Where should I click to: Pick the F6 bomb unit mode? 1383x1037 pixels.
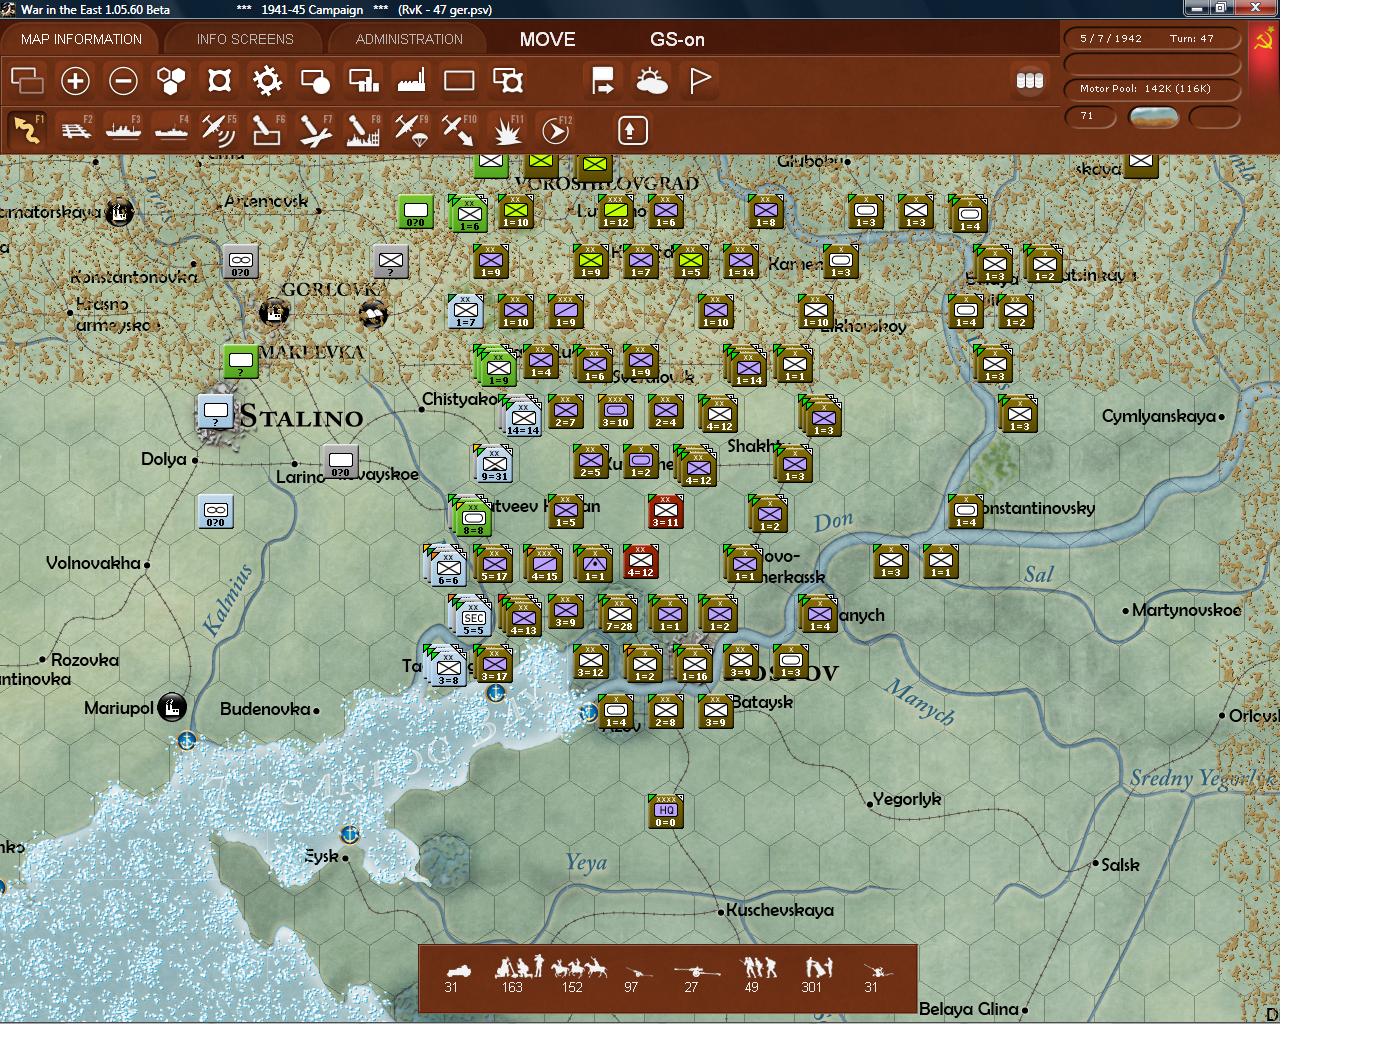coord(267,130)
